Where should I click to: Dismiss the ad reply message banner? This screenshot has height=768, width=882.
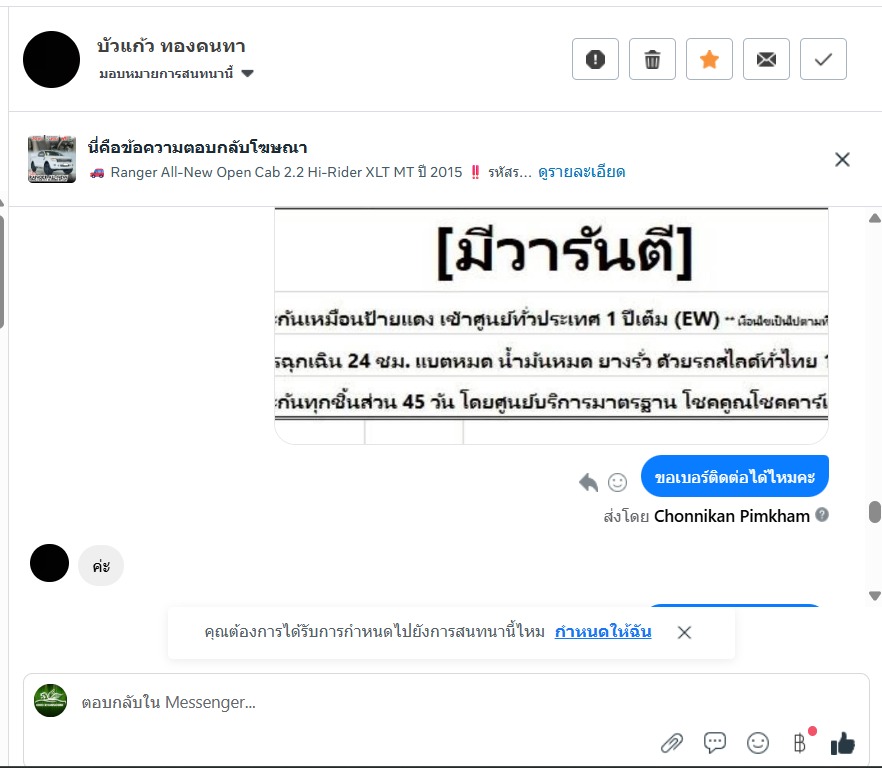tap(842, 160)
